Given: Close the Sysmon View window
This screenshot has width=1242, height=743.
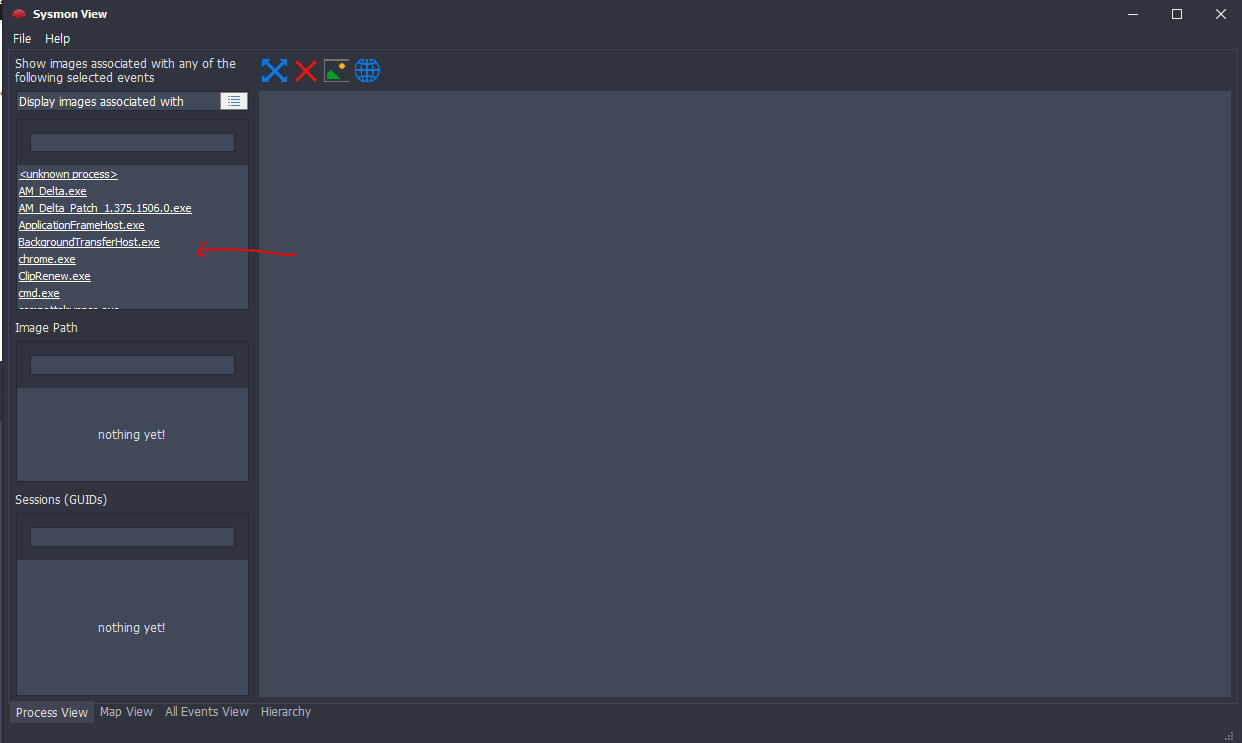Looking at the screenshot, I should 1220,14.
